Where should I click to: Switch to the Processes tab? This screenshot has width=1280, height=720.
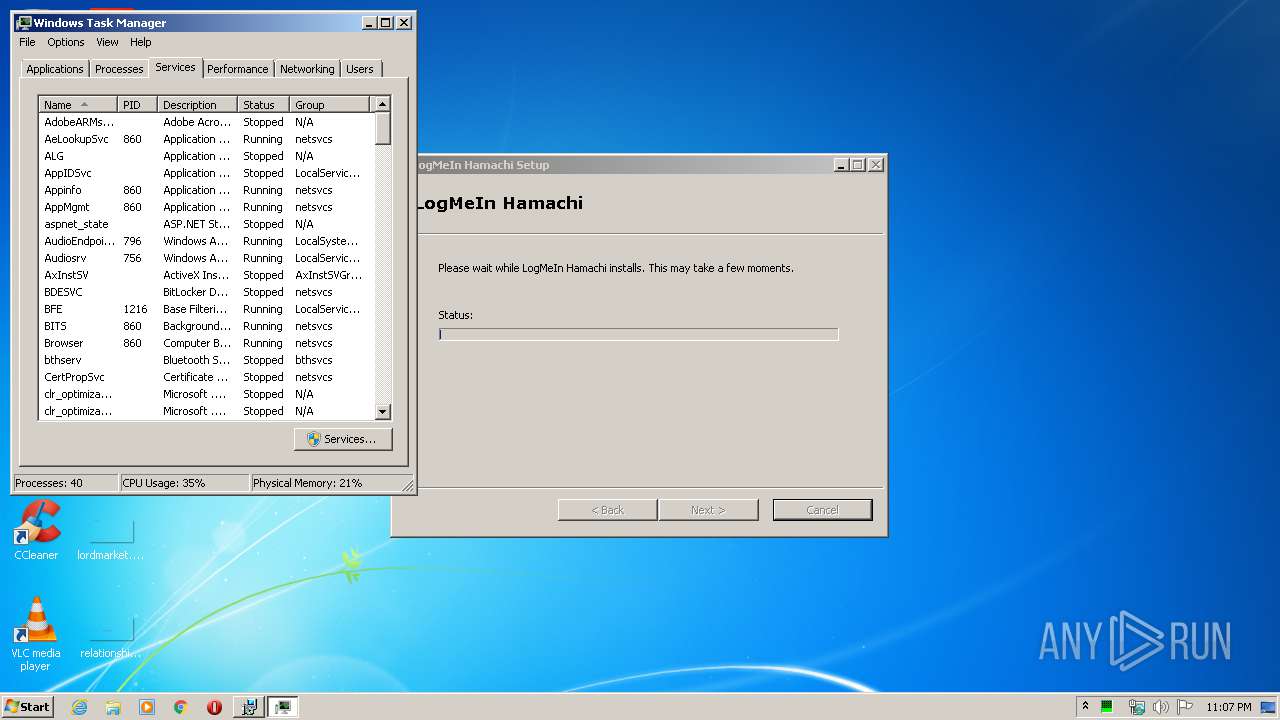[119, 69]
